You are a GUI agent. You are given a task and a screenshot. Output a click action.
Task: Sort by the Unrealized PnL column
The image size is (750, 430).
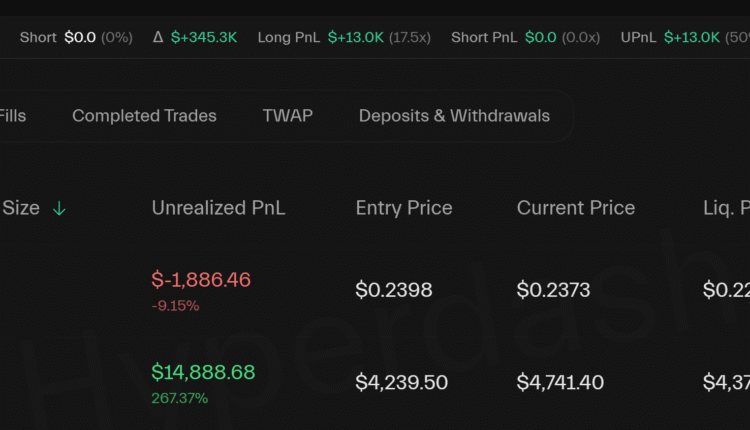218,208
